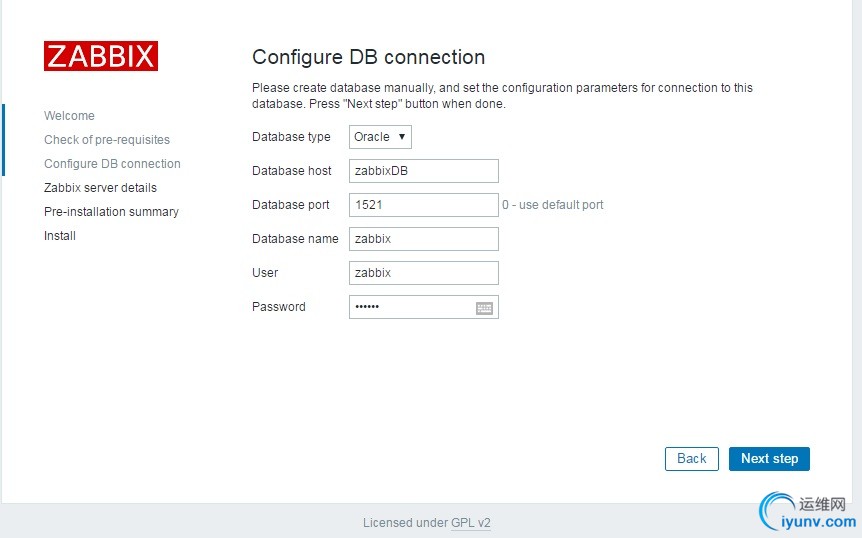This screenshot has height=538, width=862.
Task: Click the ZABBIX logo
Action: click(100, 56)
